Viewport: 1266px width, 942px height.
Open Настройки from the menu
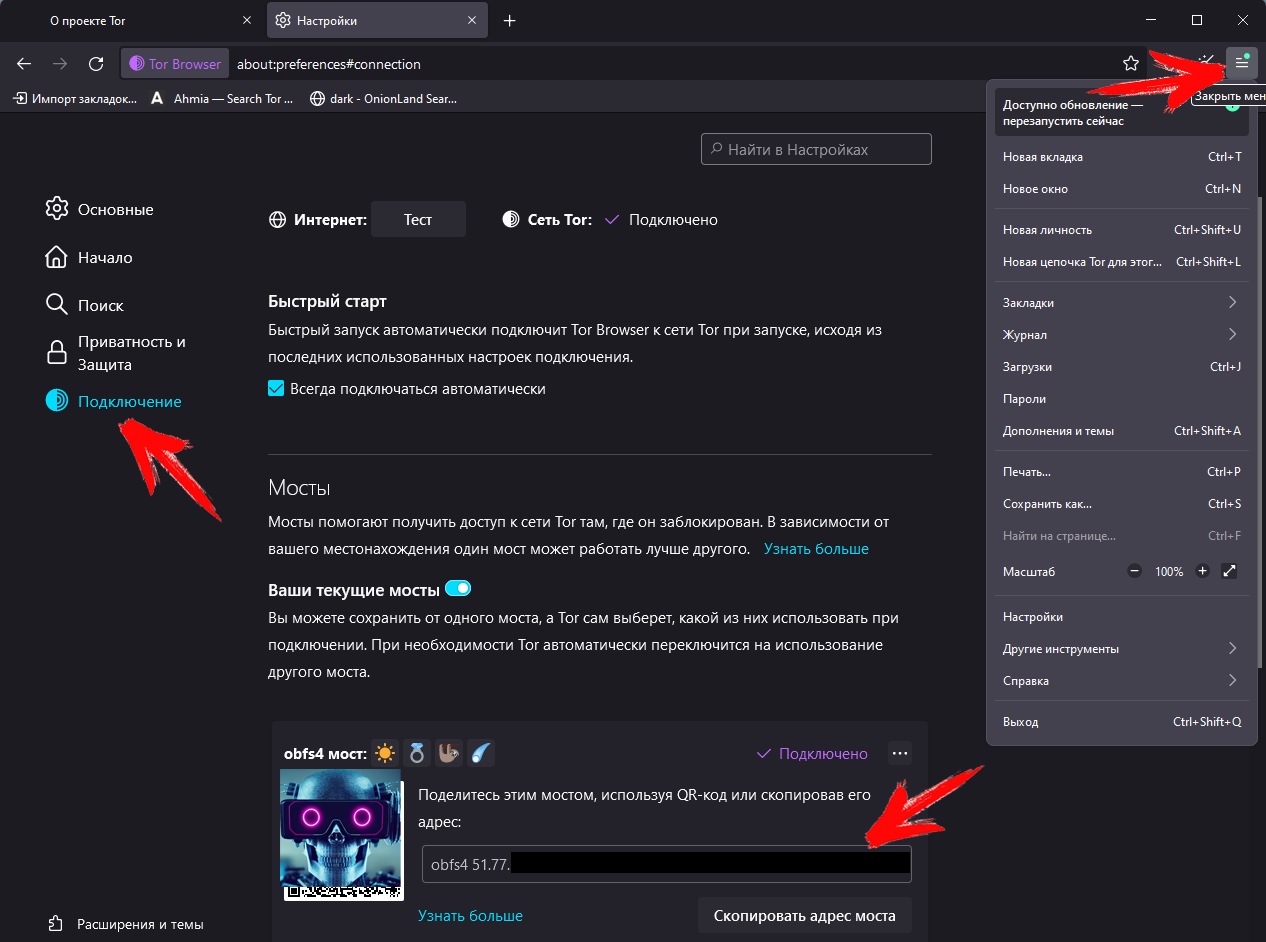[1122, 616]
